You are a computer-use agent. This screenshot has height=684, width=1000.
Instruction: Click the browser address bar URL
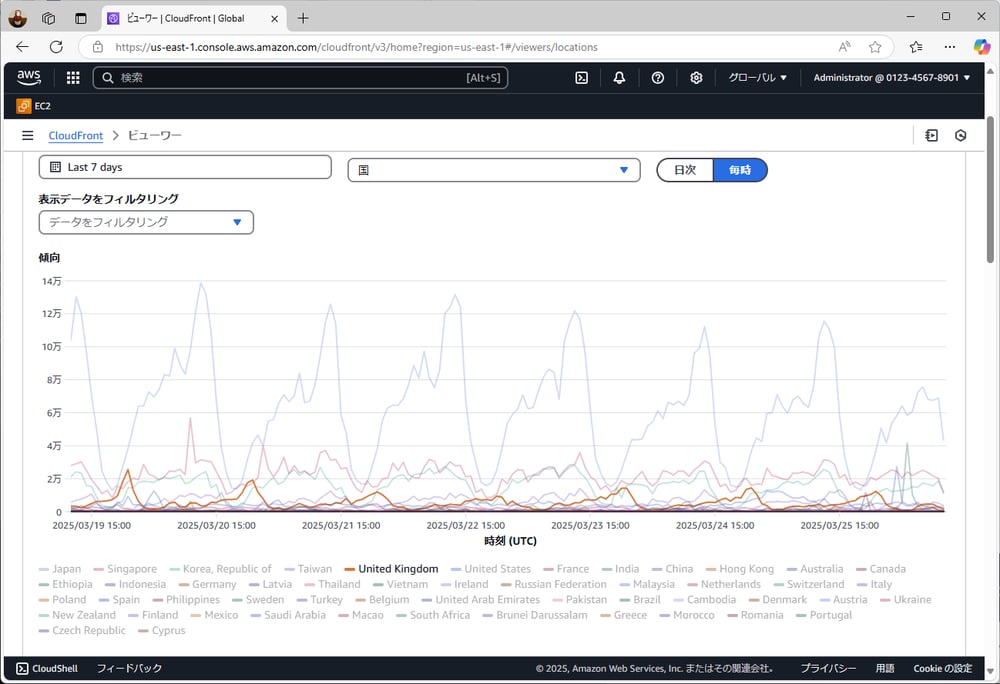point(357,47)
